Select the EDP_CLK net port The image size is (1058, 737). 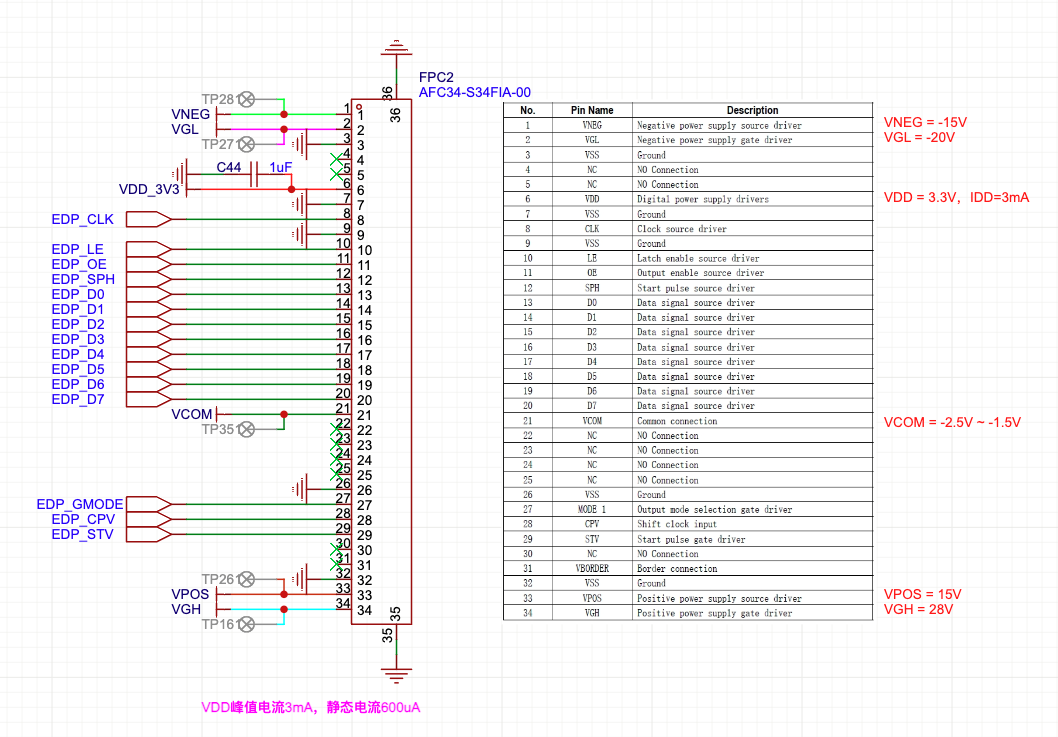tap(148, 219)
